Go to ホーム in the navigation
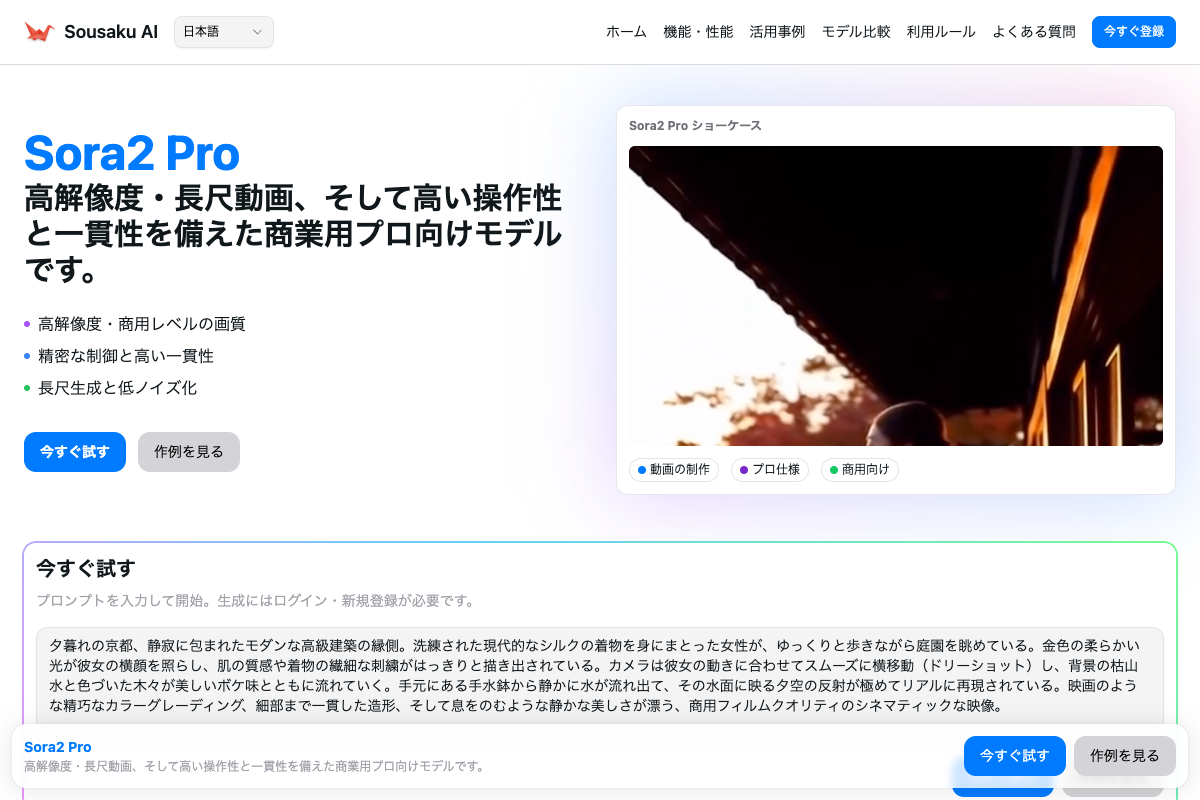 (x=626, y=32)
